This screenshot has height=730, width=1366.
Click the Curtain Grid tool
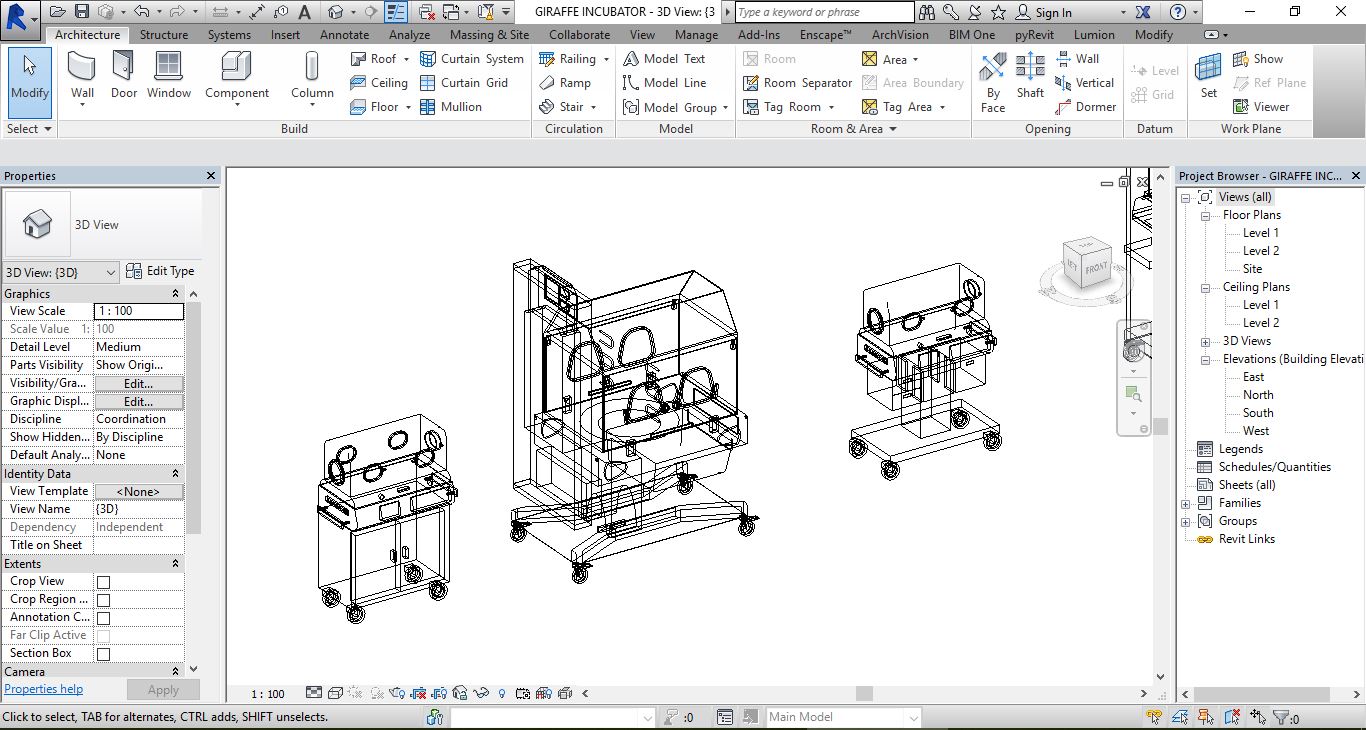click(465, 83)
